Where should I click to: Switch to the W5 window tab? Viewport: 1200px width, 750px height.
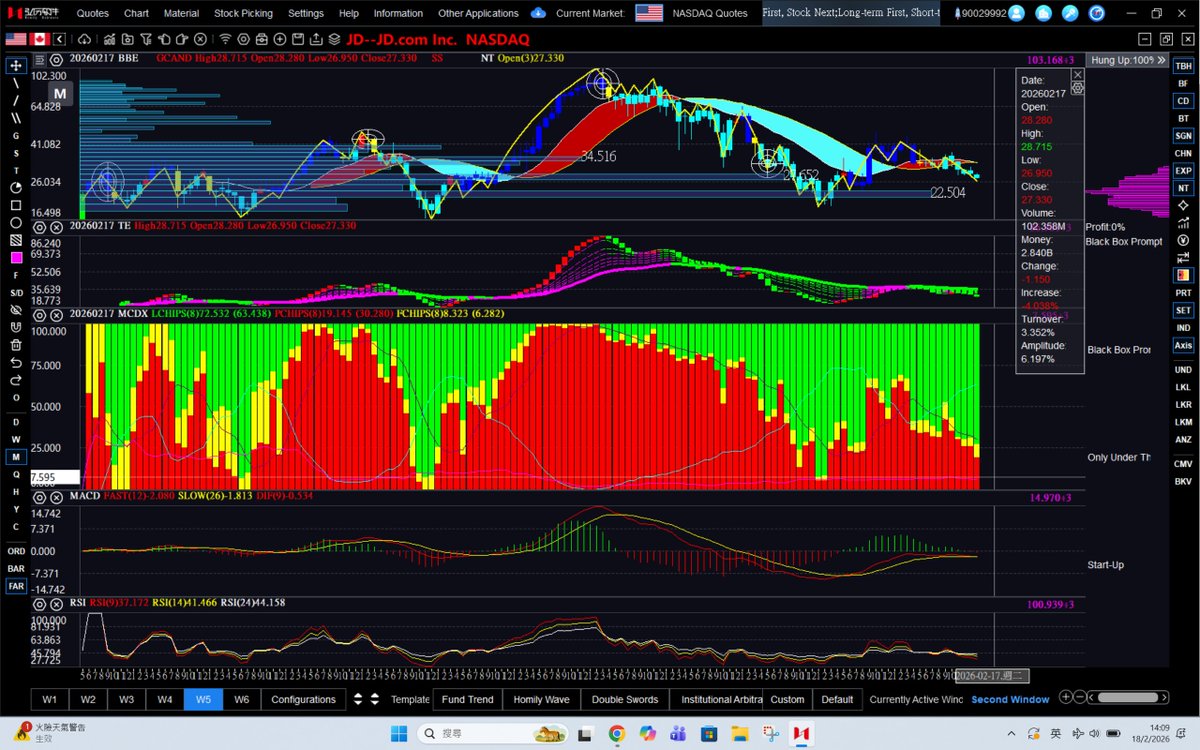click(203, 699)
